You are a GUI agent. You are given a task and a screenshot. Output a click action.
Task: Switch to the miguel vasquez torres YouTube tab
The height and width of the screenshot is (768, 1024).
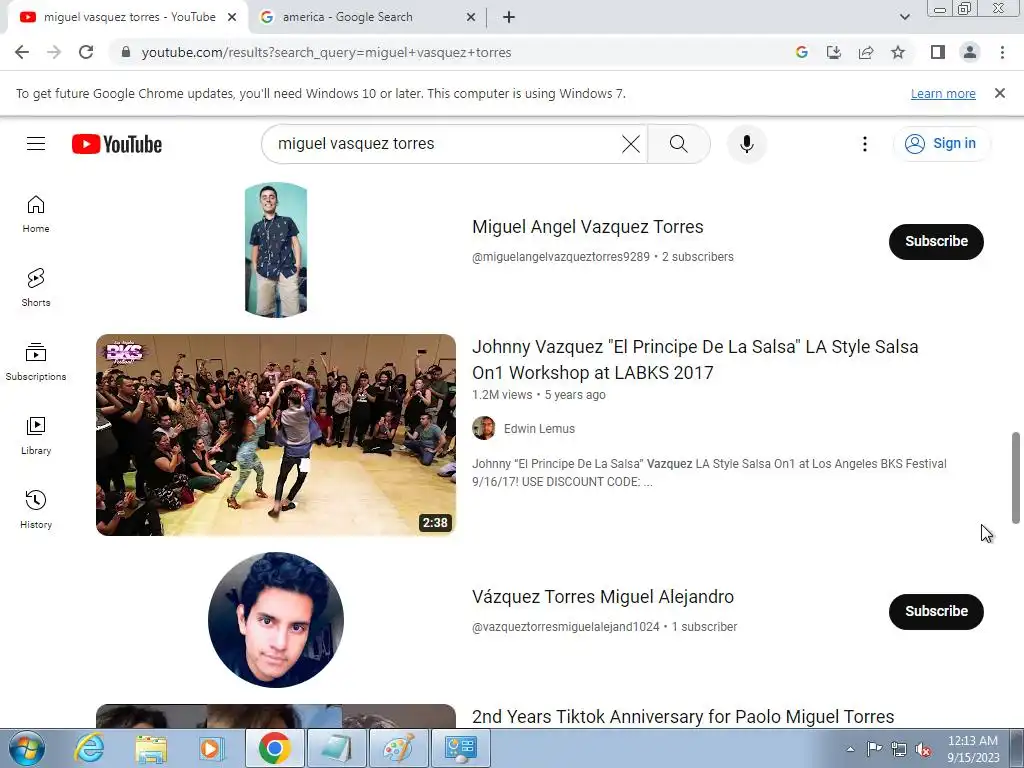click(128, 18)
